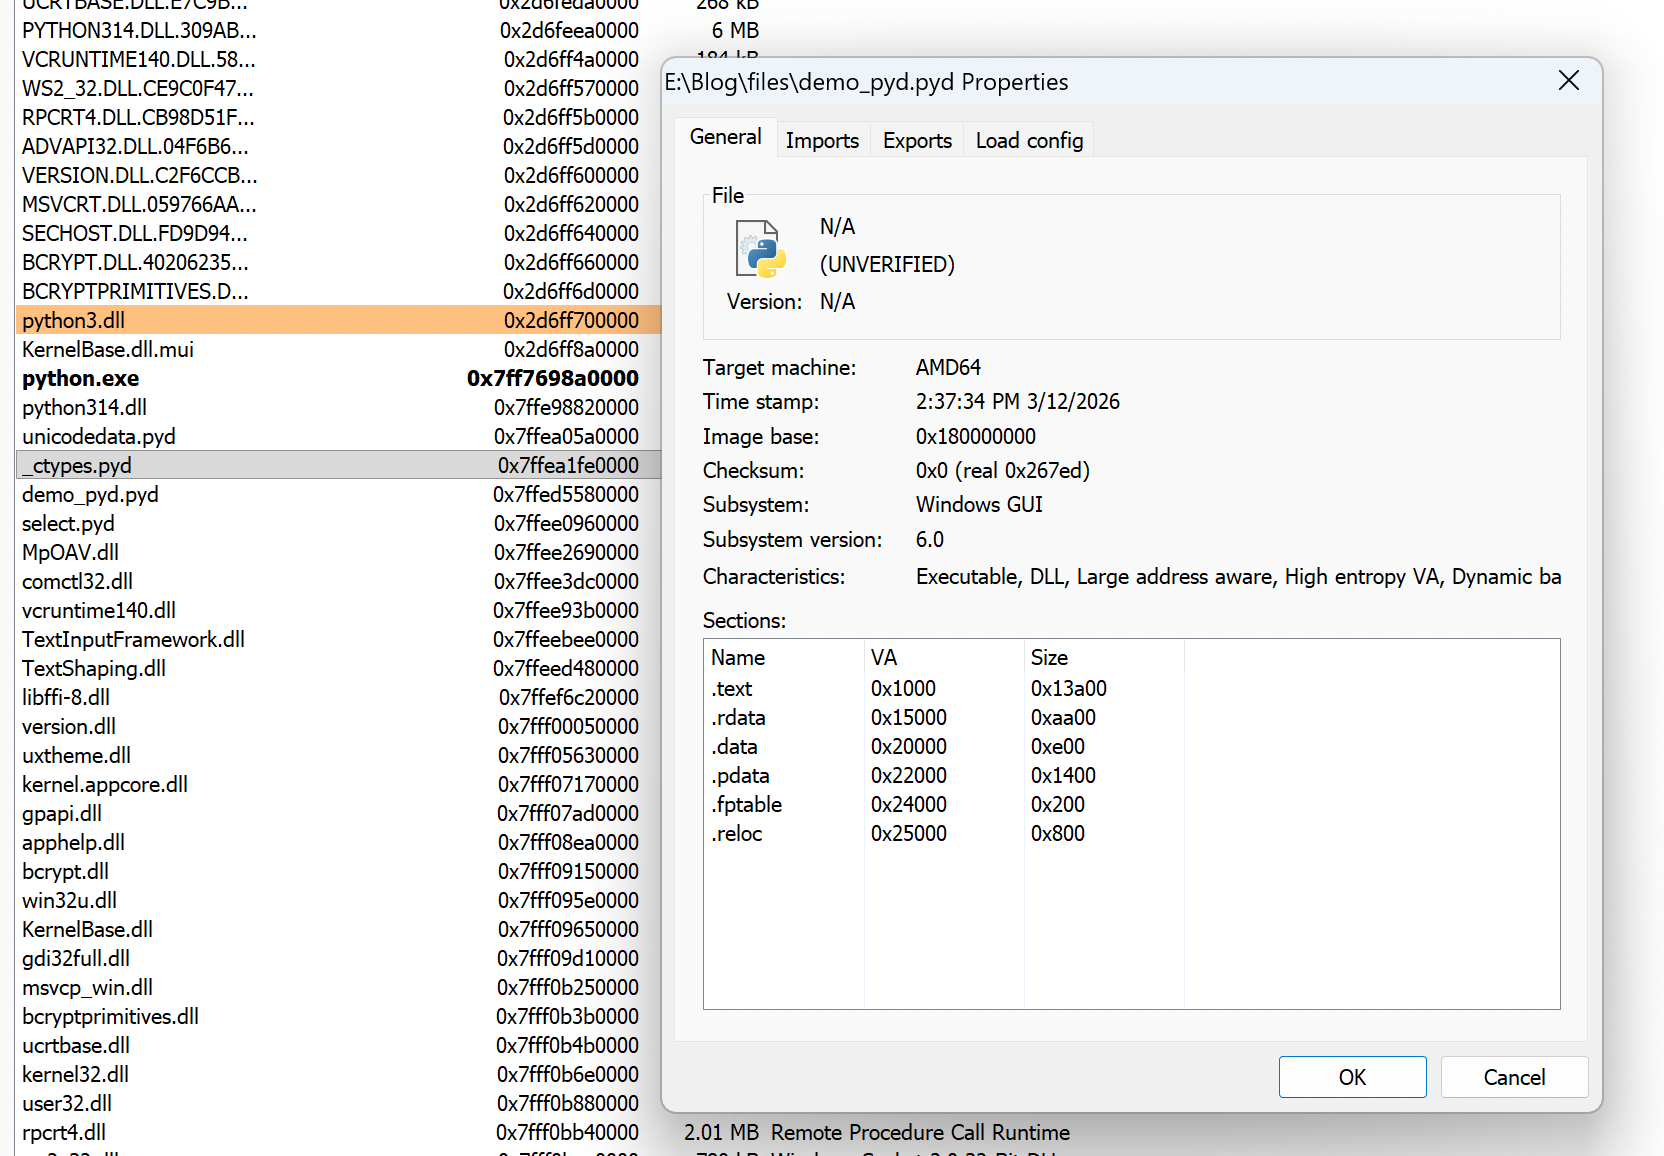
Task: Select bcryptprimitives.dll in the module list
Action: [339, 1017]
